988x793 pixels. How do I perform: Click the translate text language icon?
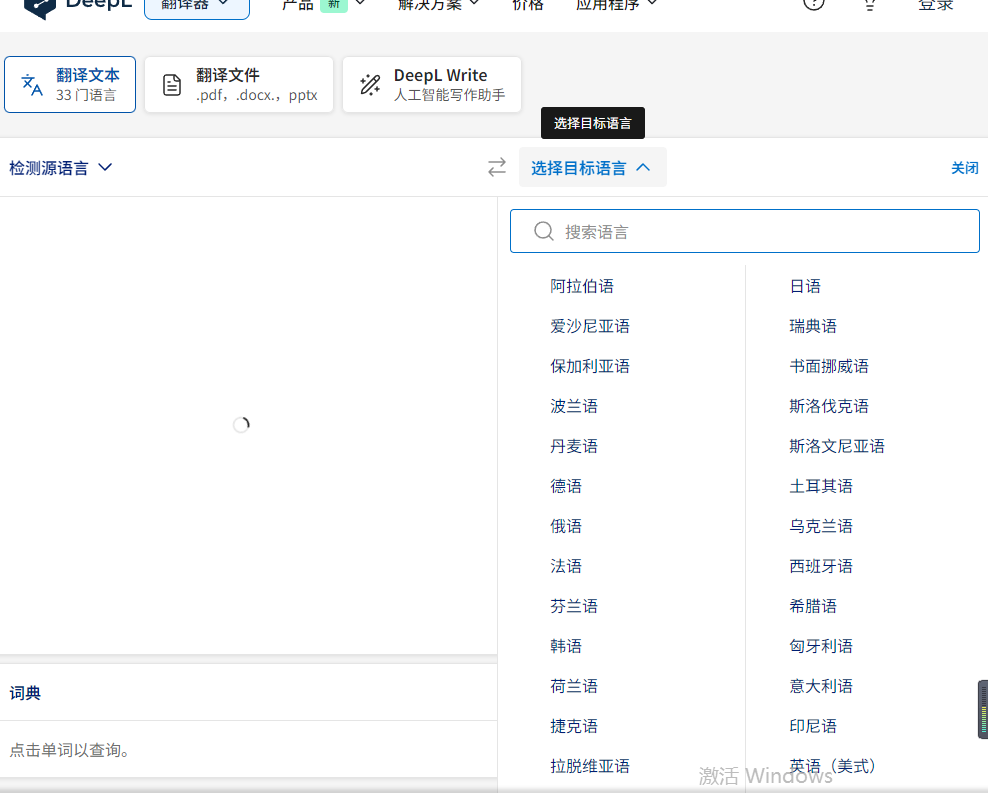click(x=32, y=84)
